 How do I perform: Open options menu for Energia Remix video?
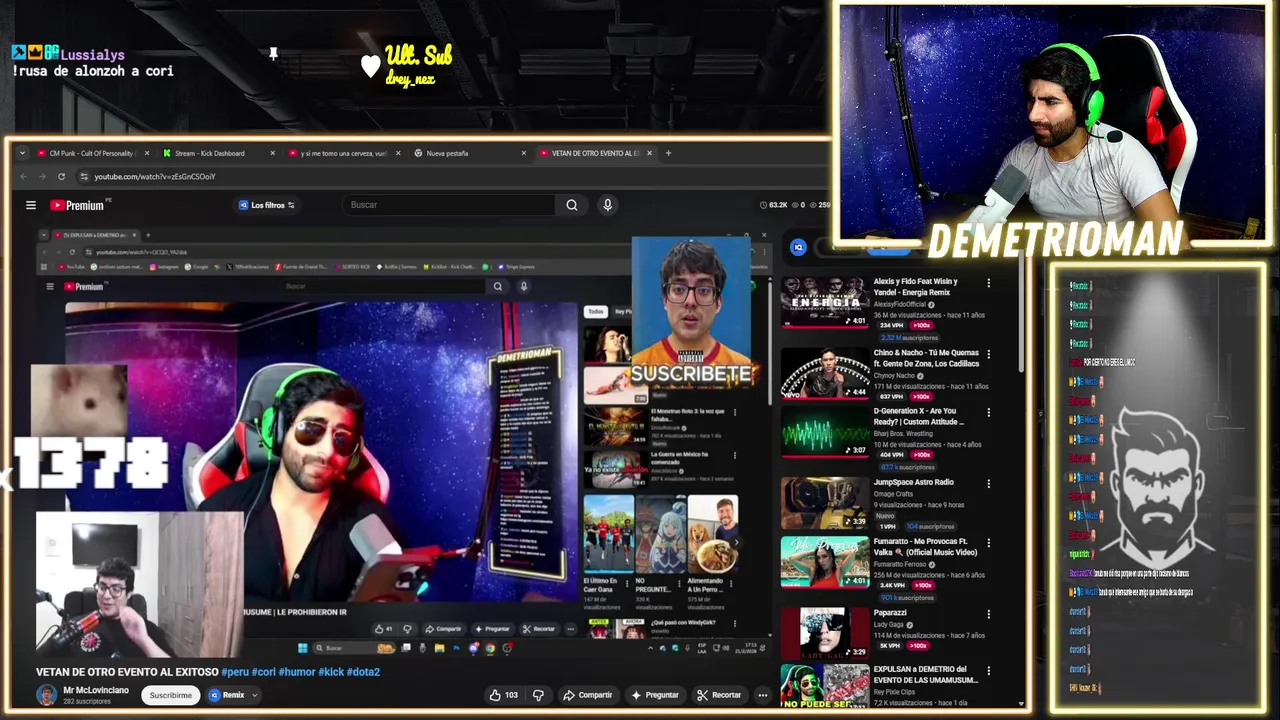989,283
